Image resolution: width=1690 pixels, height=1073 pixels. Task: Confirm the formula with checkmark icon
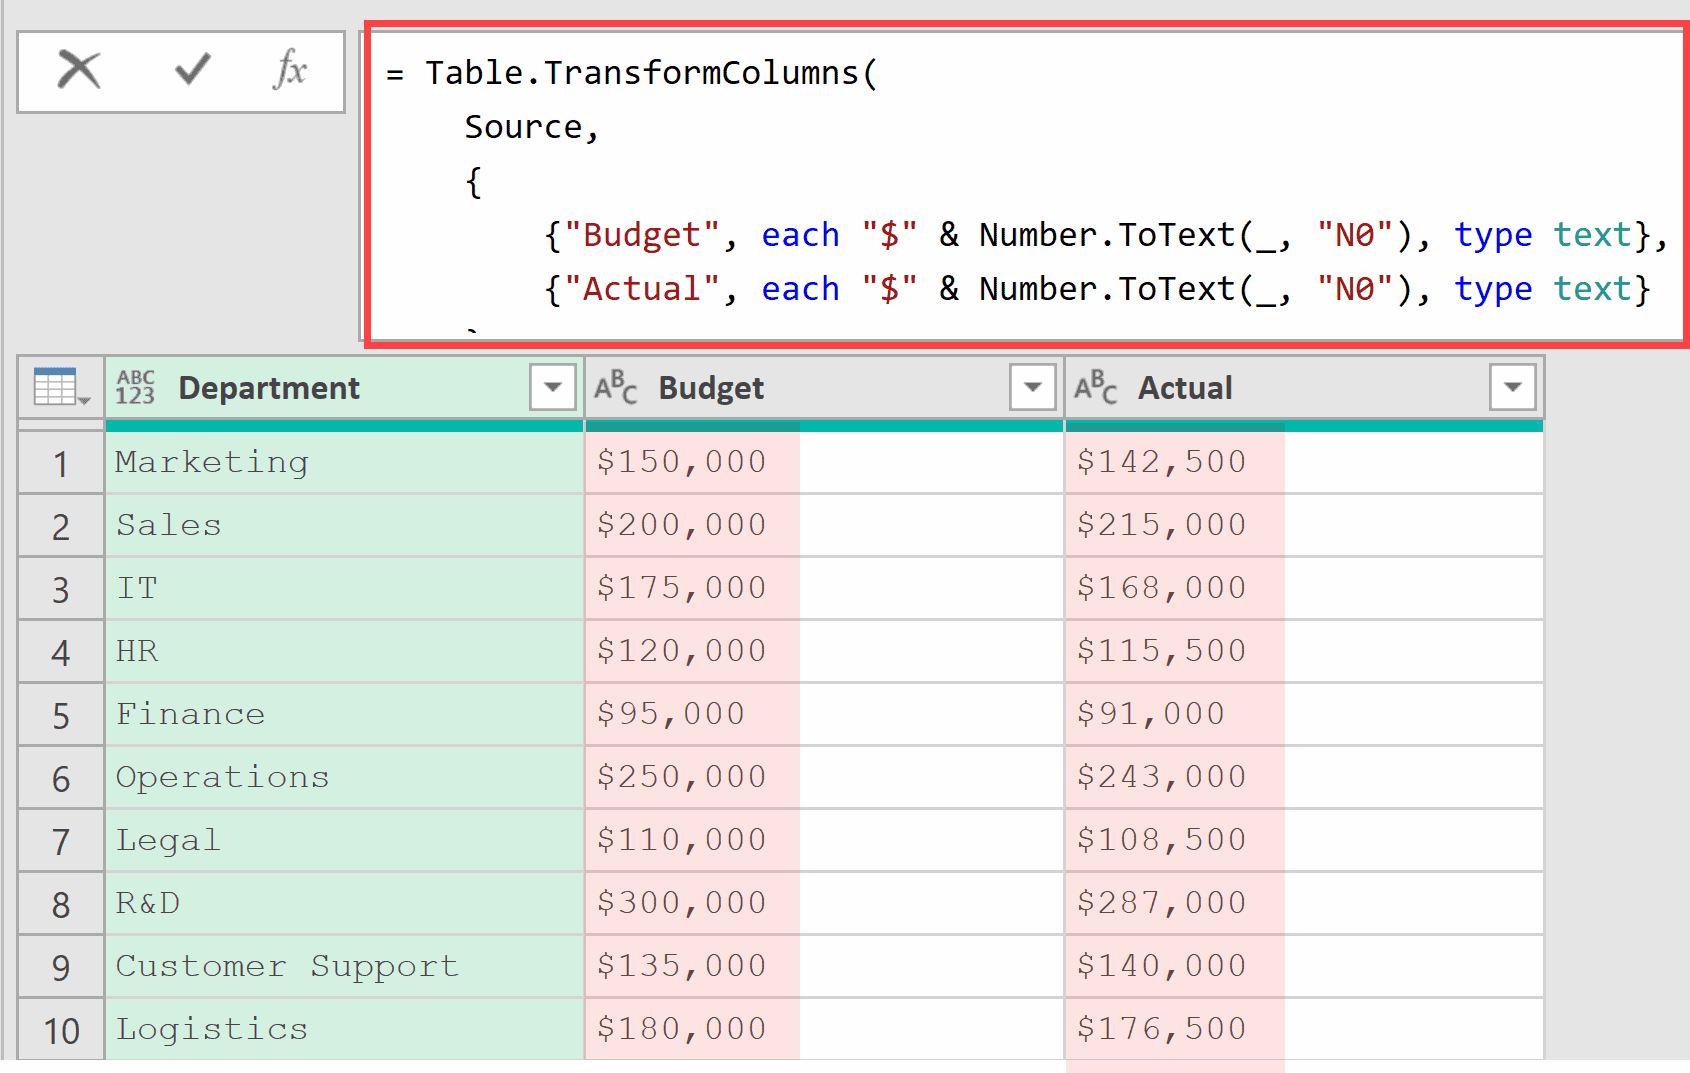tap(192, 70)
